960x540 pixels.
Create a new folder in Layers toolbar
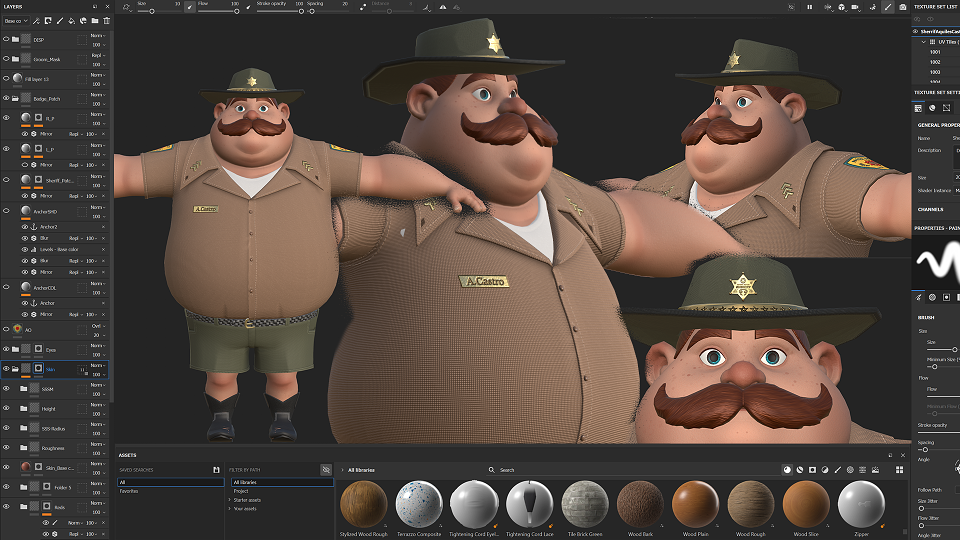95,21
